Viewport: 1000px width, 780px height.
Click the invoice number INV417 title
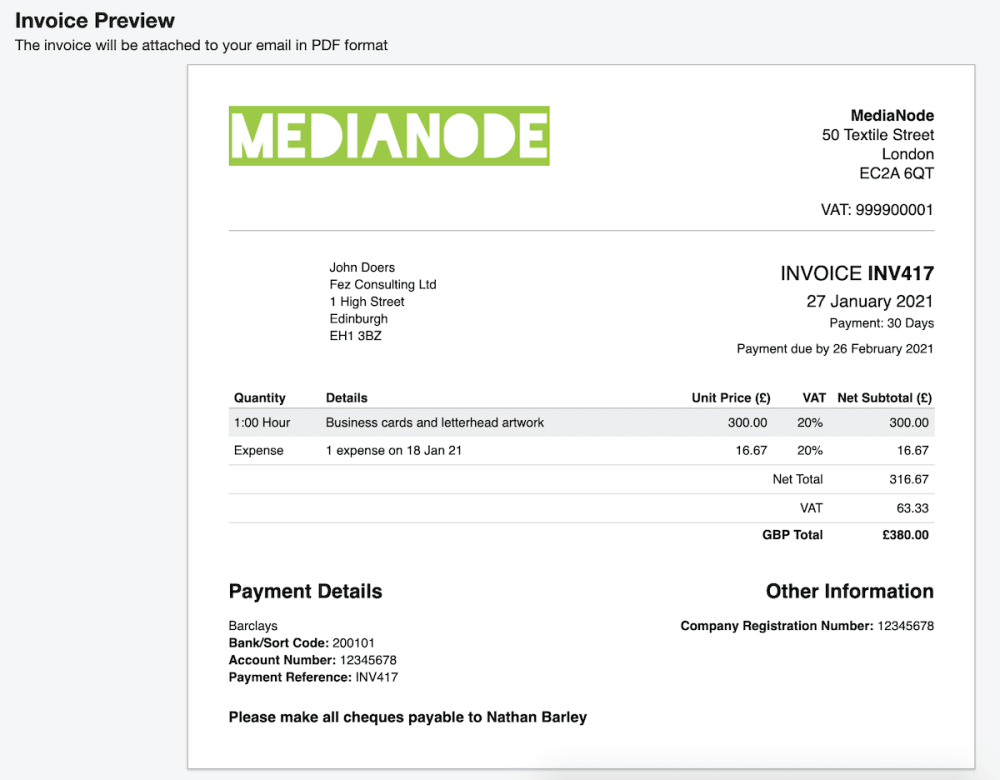click(x=857, y=273)
